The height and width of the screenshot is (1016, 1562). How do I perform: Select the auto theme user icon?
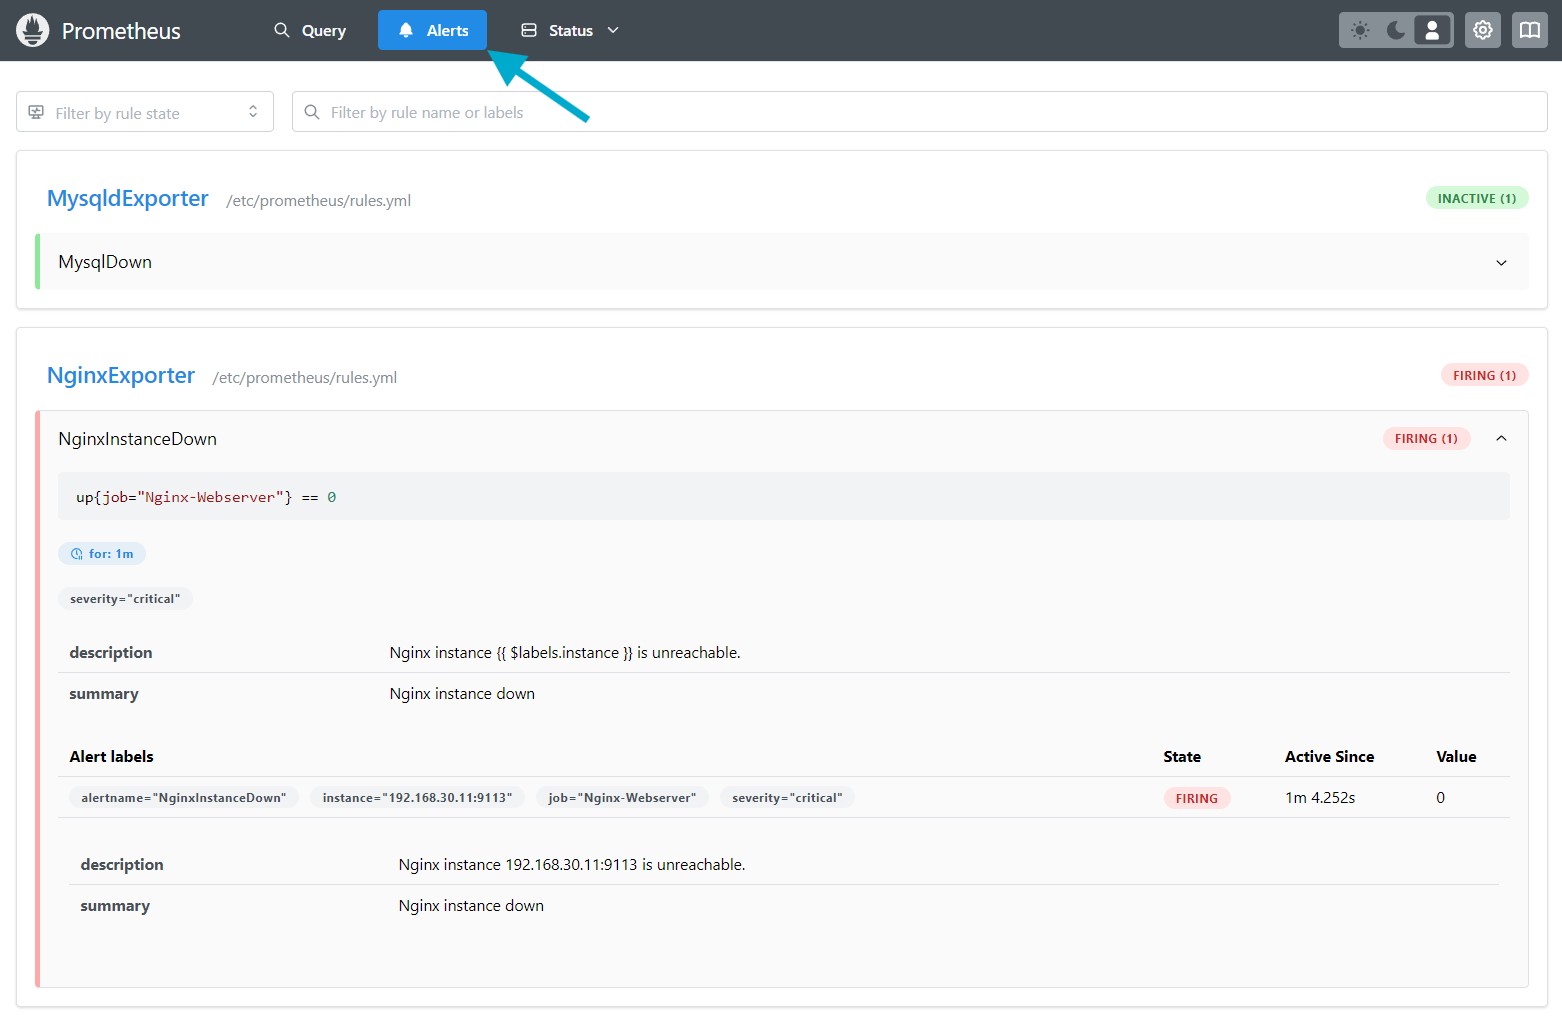(x=1432, y=29)
